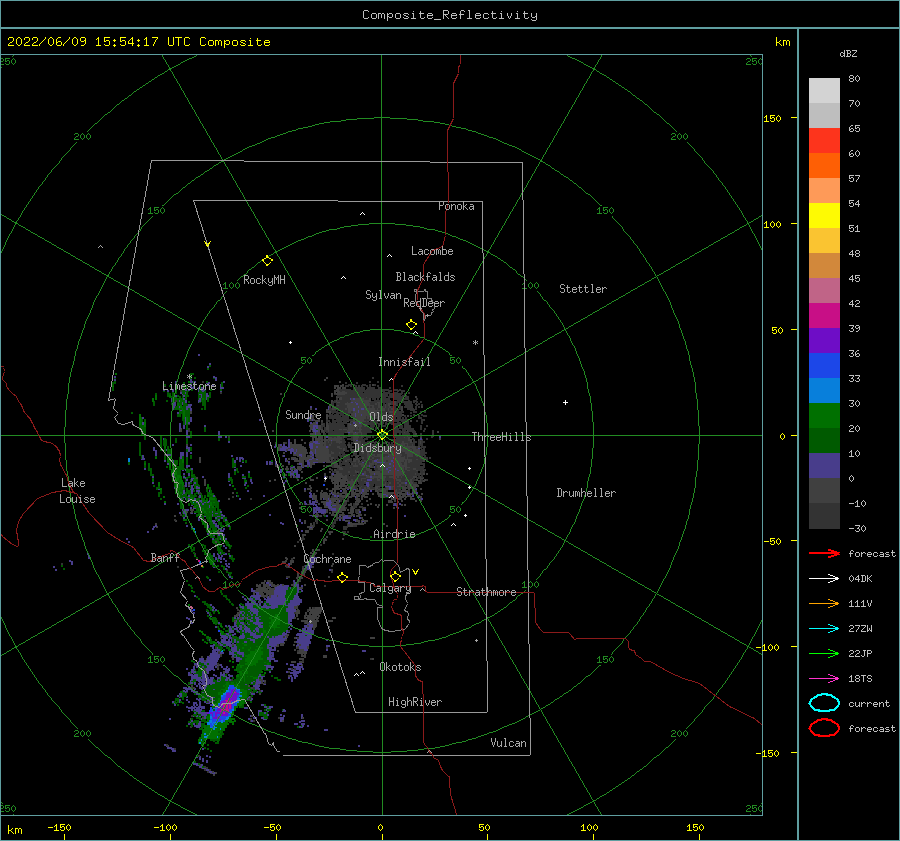Click the slate-purple swatch between 10 and 0

coord(824,466)
